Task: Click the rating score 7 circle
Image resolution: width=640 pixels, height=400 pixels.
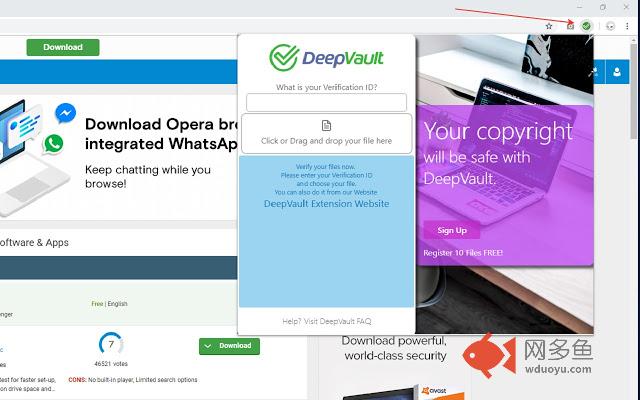Action: 111,344
